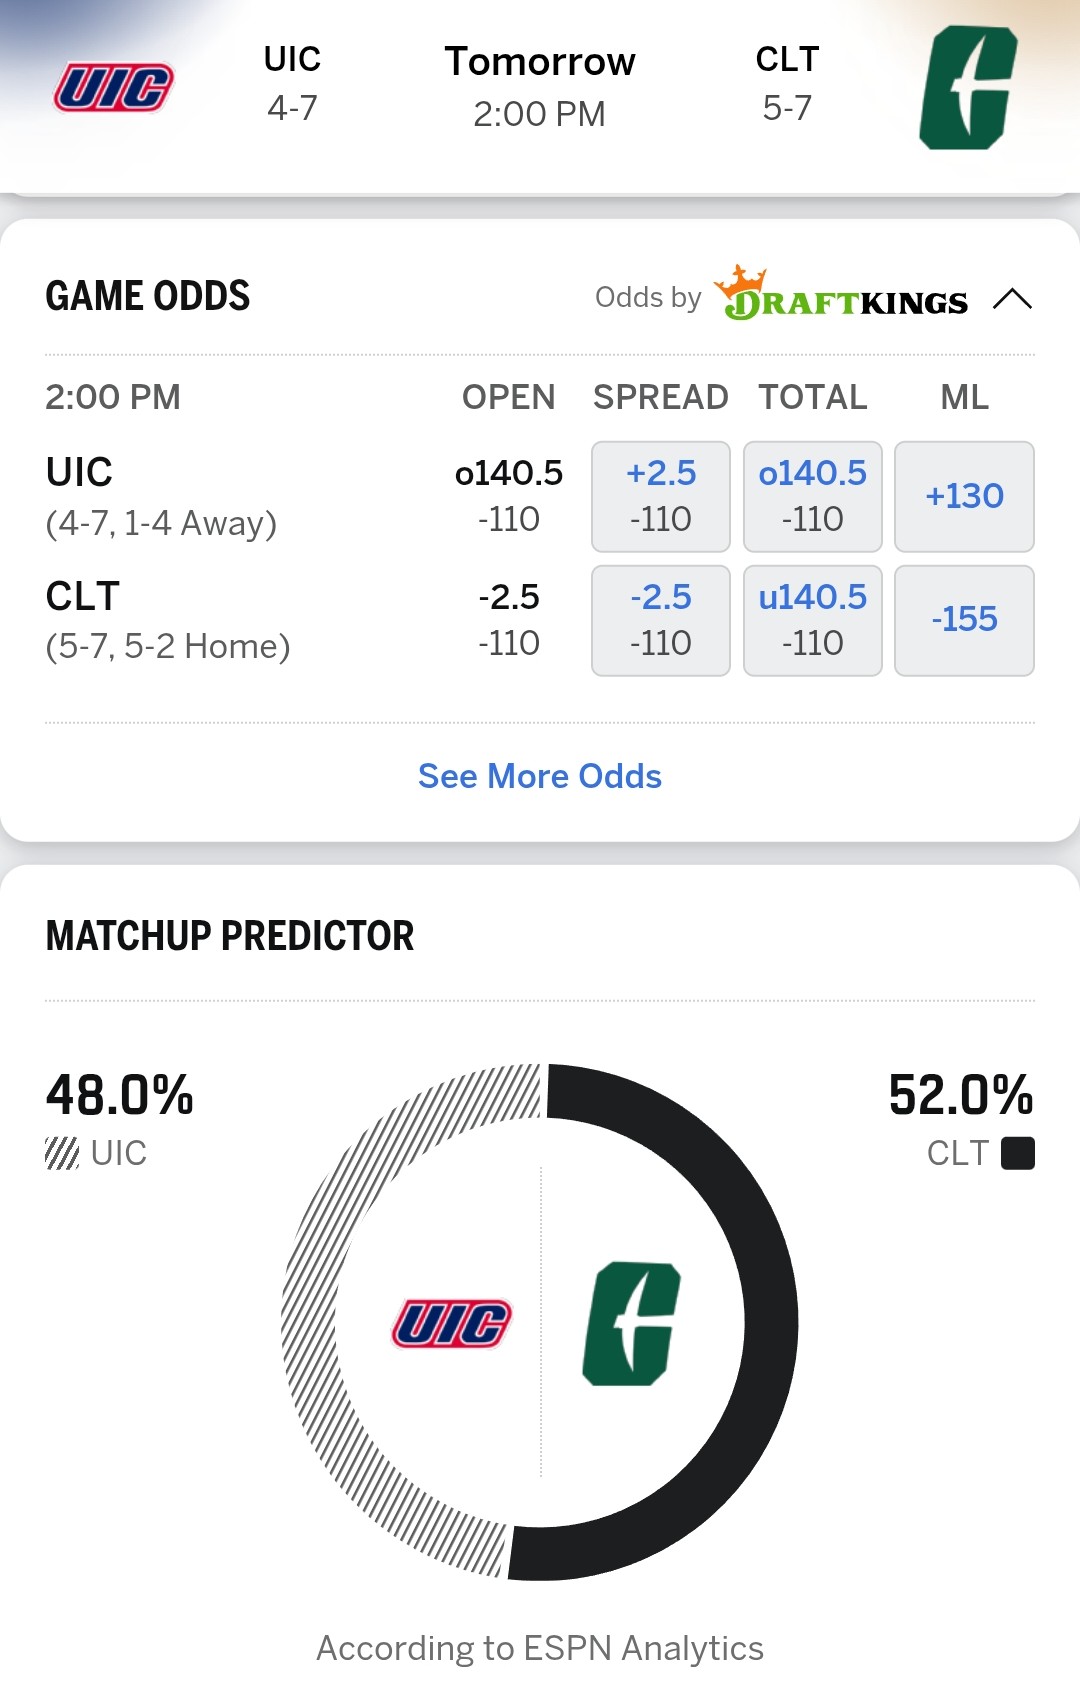Select UIC +2.5 spread bet

(x=661, y=496)
